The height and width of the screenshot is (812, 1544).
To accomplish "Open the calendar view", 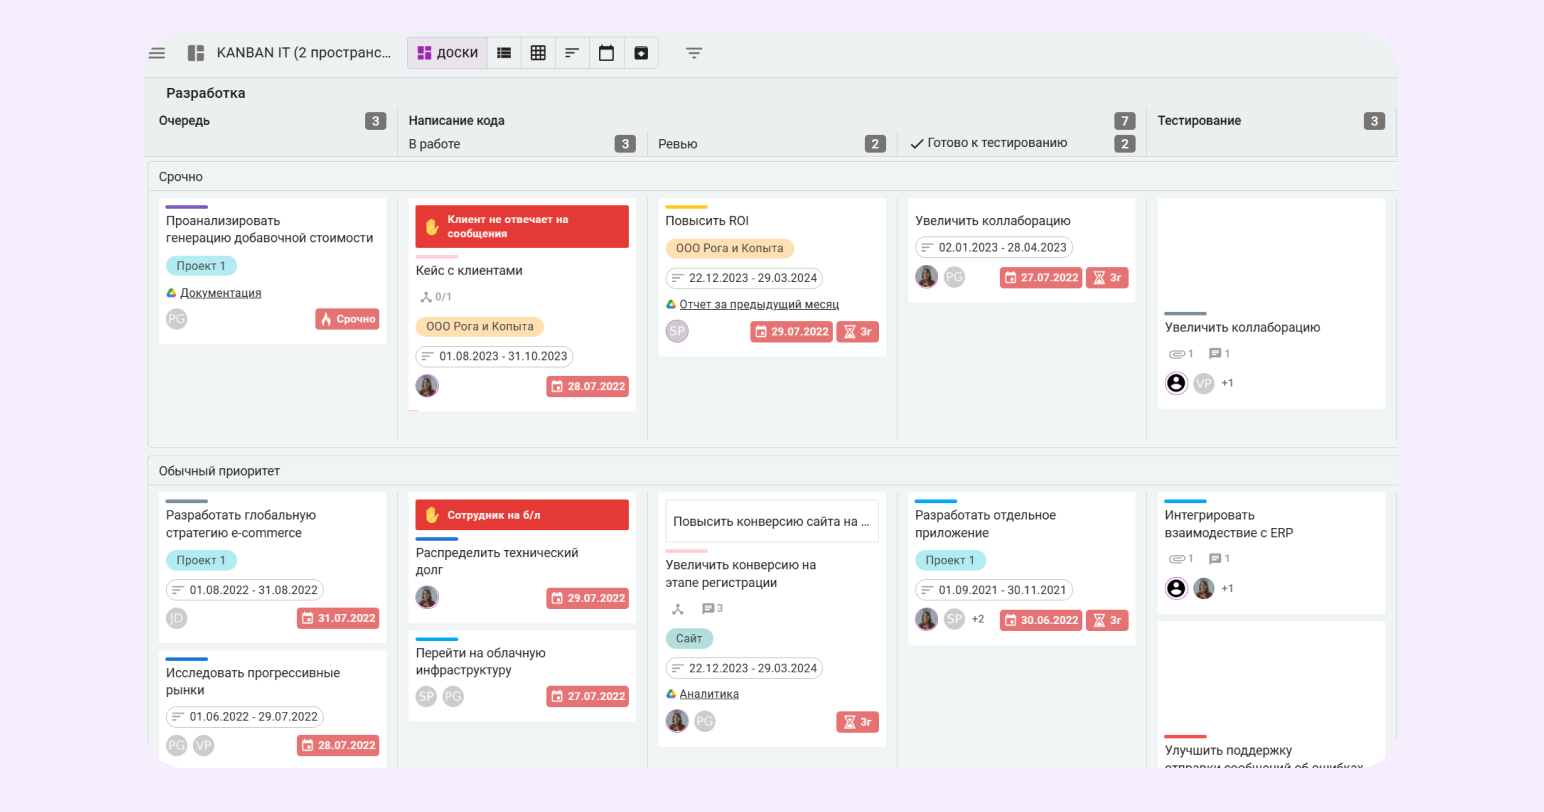I will (x=606, y=53).
